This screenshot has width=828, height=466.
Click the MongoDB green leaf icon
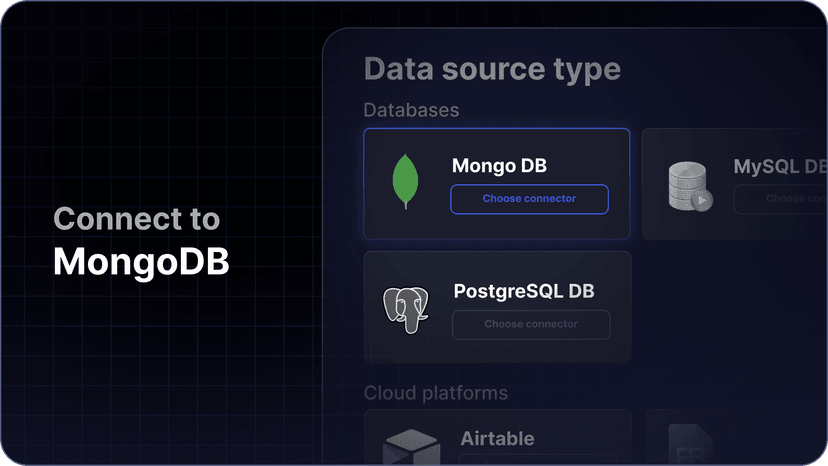(x=405, y=182)
